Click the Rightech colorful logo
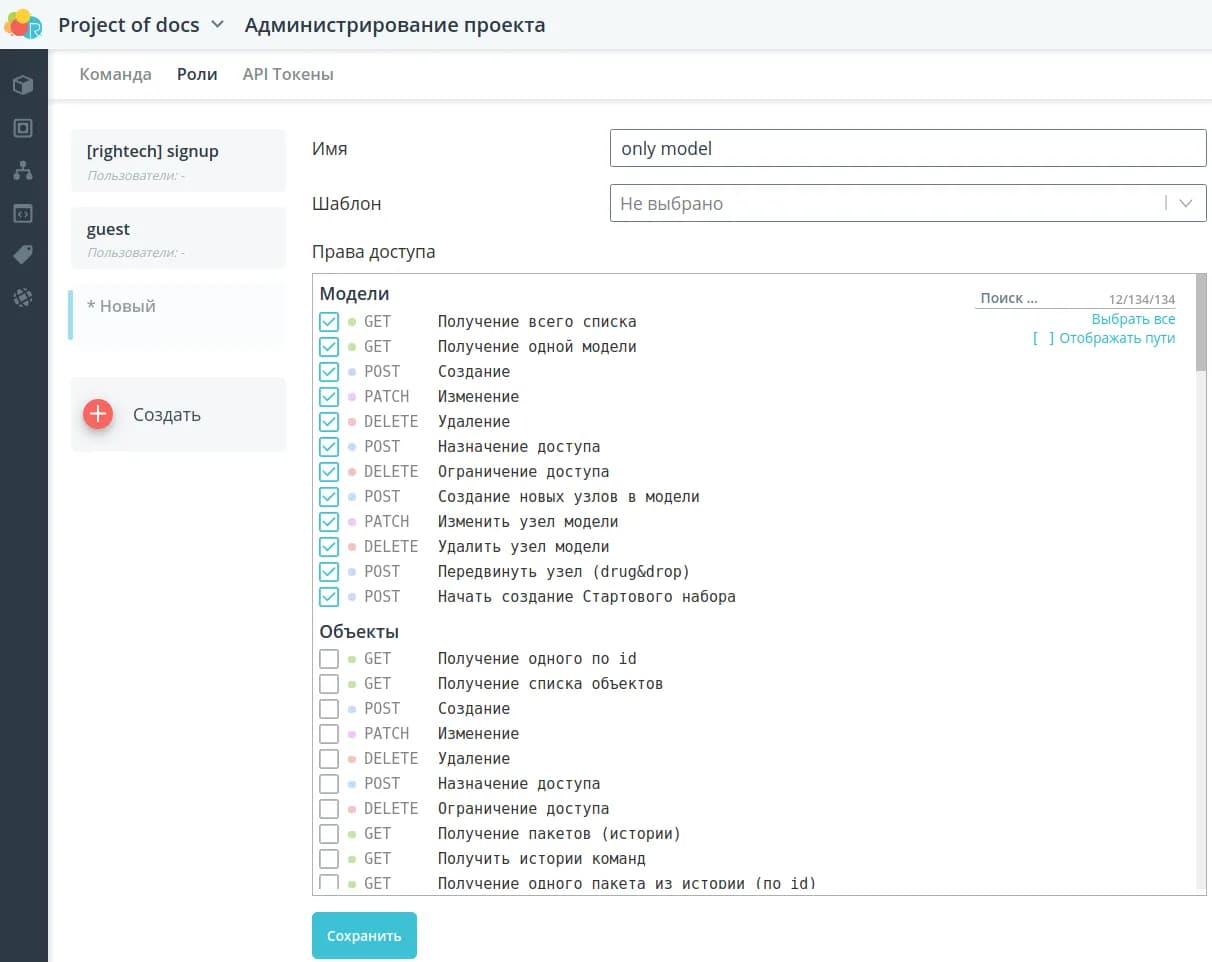Screen dimensions: 1212x962 tap(23, 24)
